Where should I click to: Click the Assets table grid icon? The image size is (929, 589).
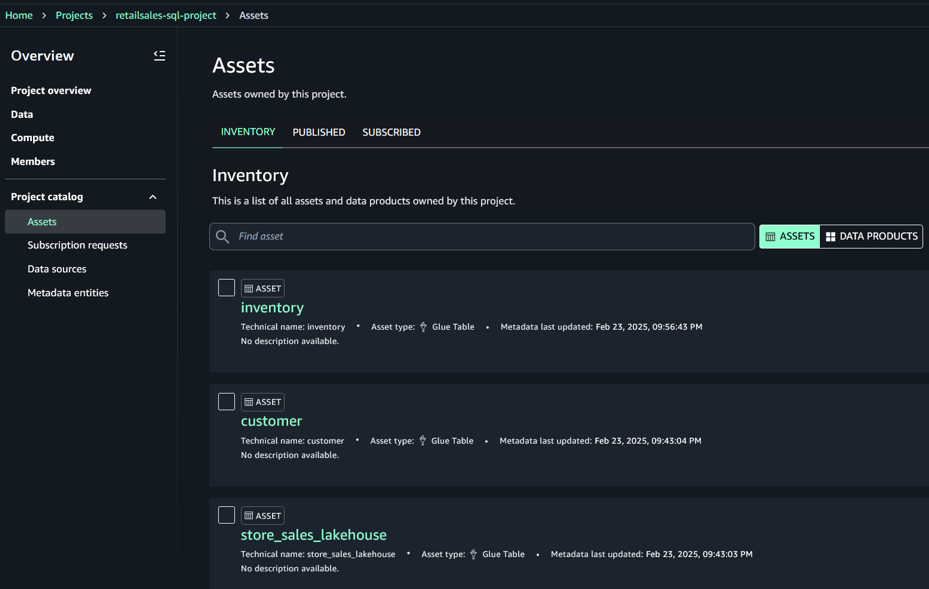point(770,237)
